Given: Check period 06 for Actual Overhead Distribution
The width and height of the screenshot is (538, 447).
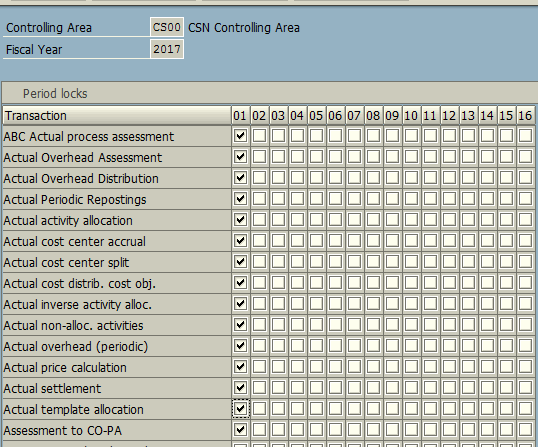Looking at the screenshot, I should (x=335, y=178).
